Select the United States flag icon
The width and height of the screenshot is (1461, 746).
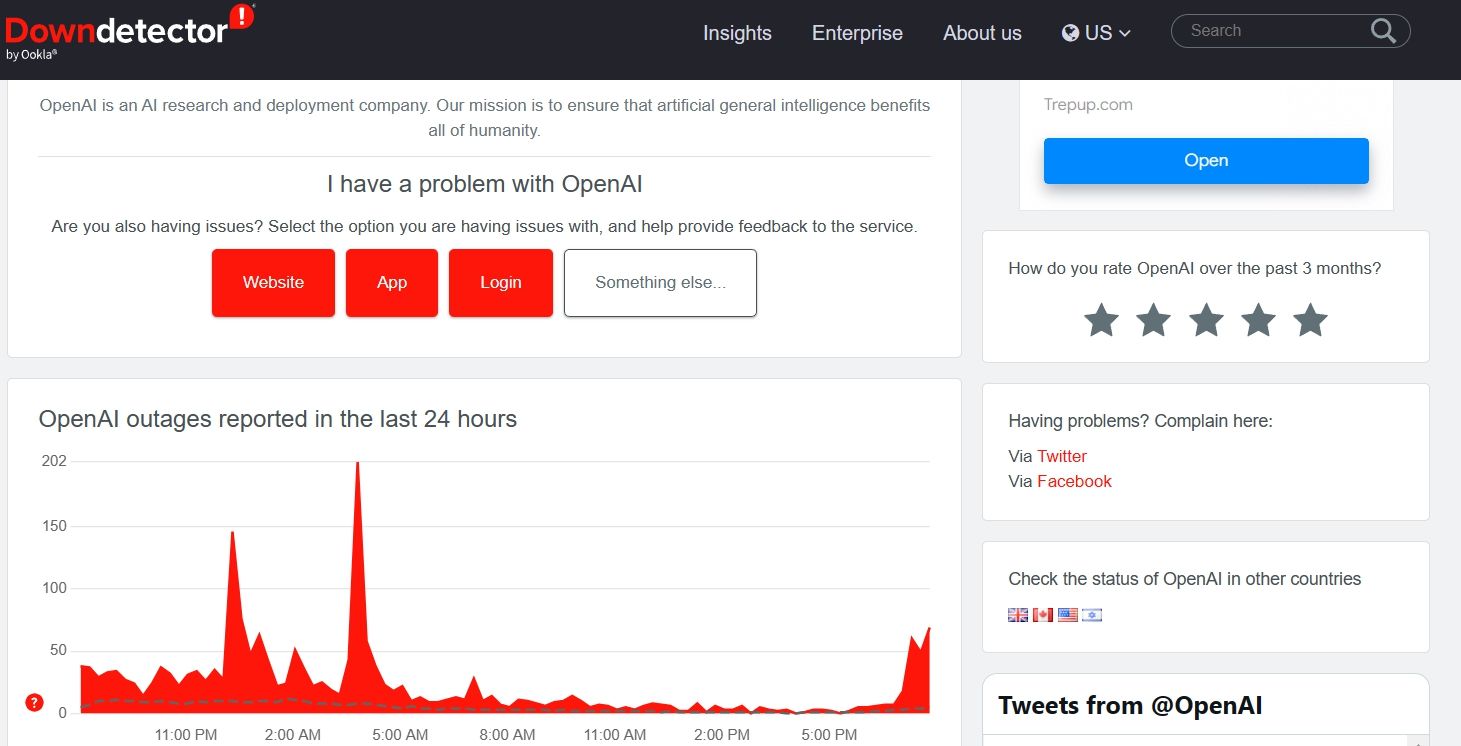coord(1067,615)
